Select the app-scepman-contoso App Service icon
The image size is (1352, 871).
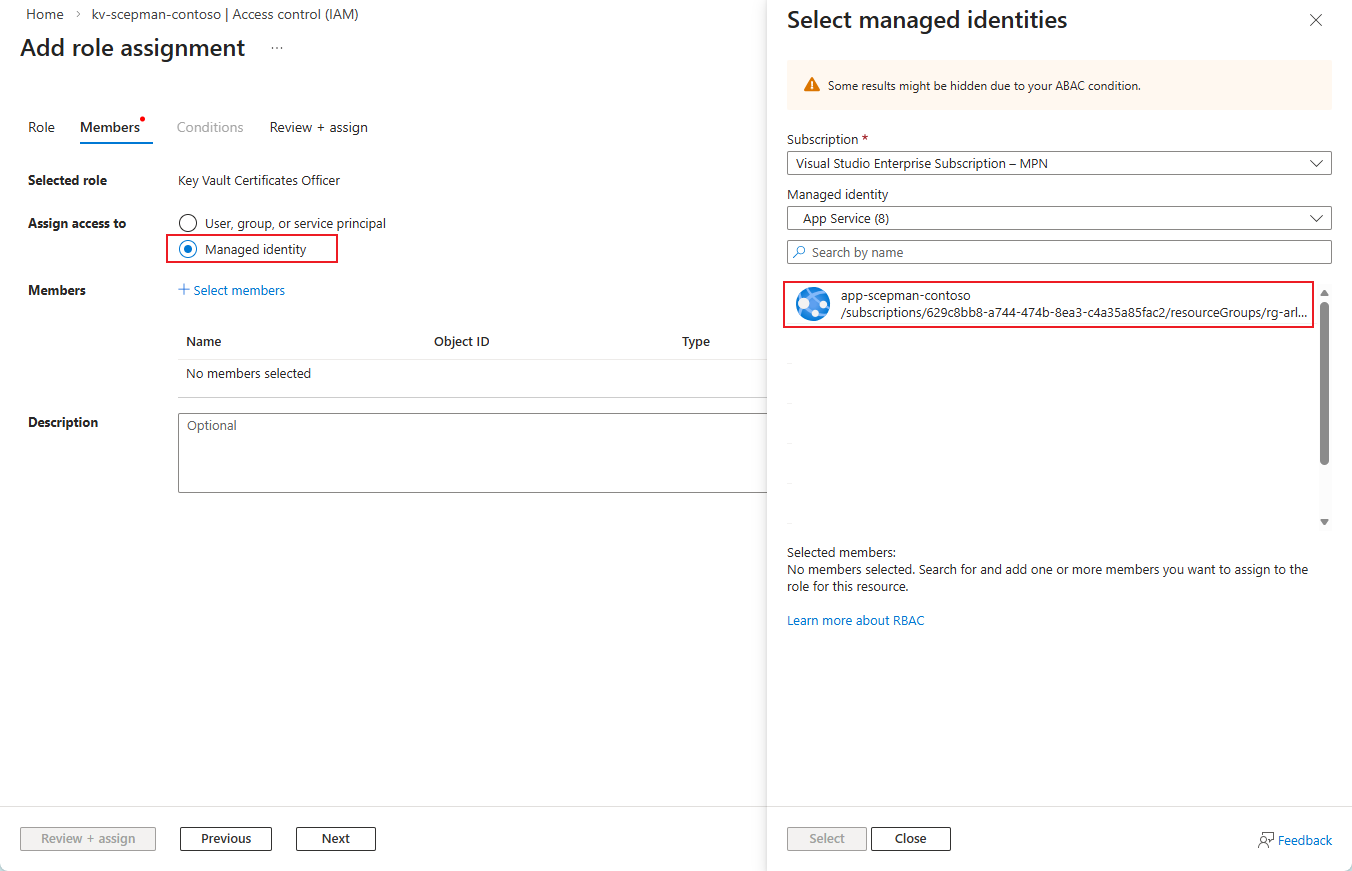coord(813,304)
